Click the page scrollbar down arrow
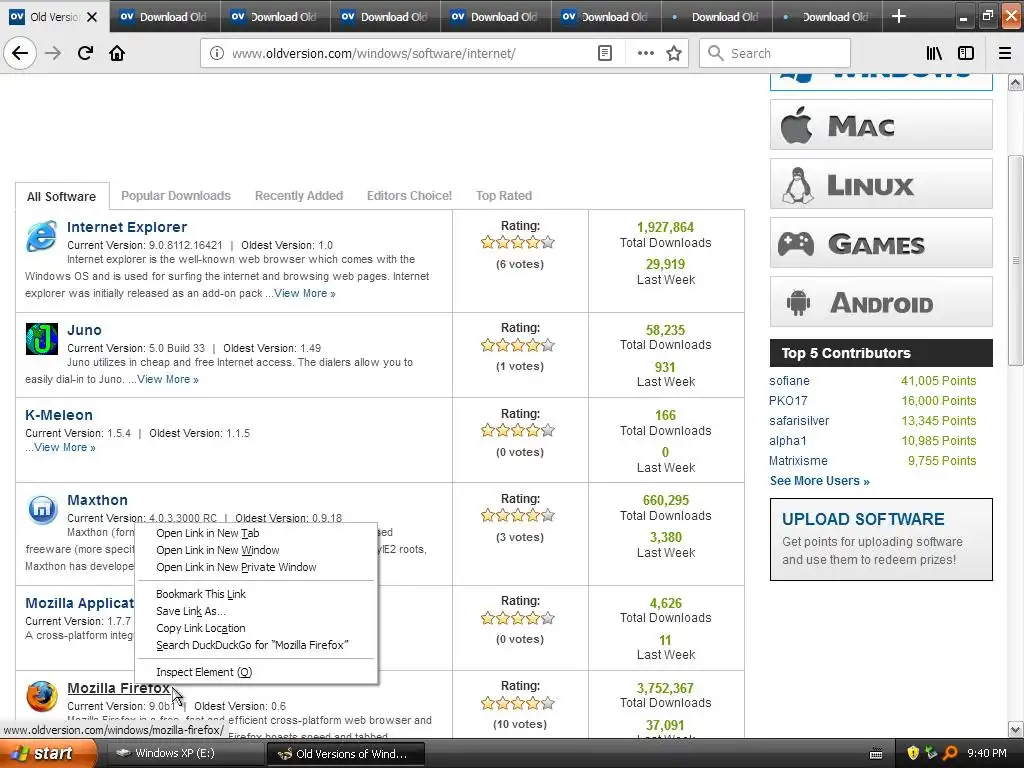The width and height of the screenshot is (1024, 768). click(x=1015, y=729)
